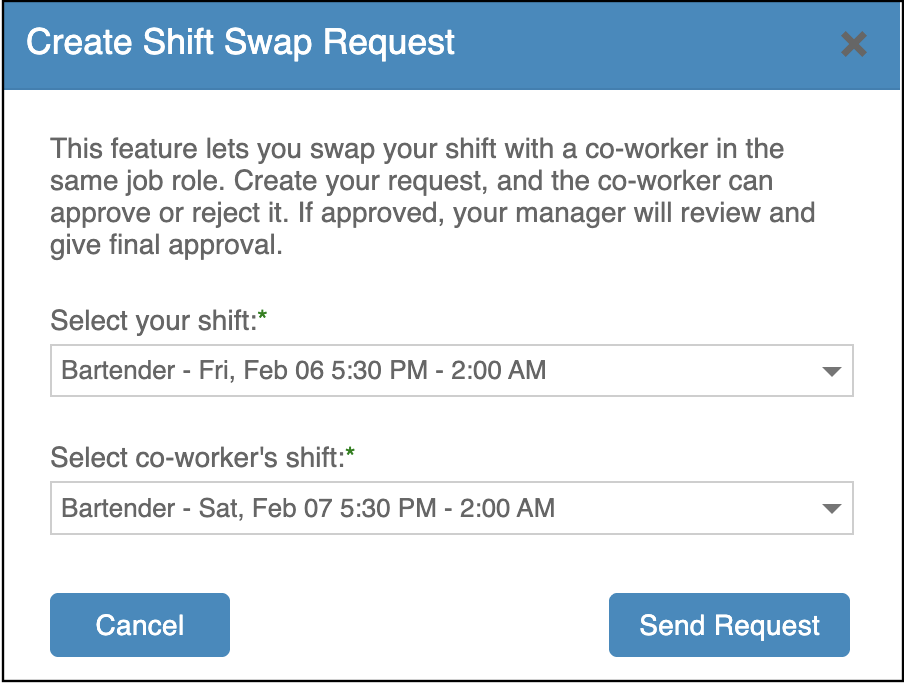The height and width of the screenshot is (684, 904).
Task: Click the "Create Shift Swap Request" title text
Action: (x=240, y=43)
